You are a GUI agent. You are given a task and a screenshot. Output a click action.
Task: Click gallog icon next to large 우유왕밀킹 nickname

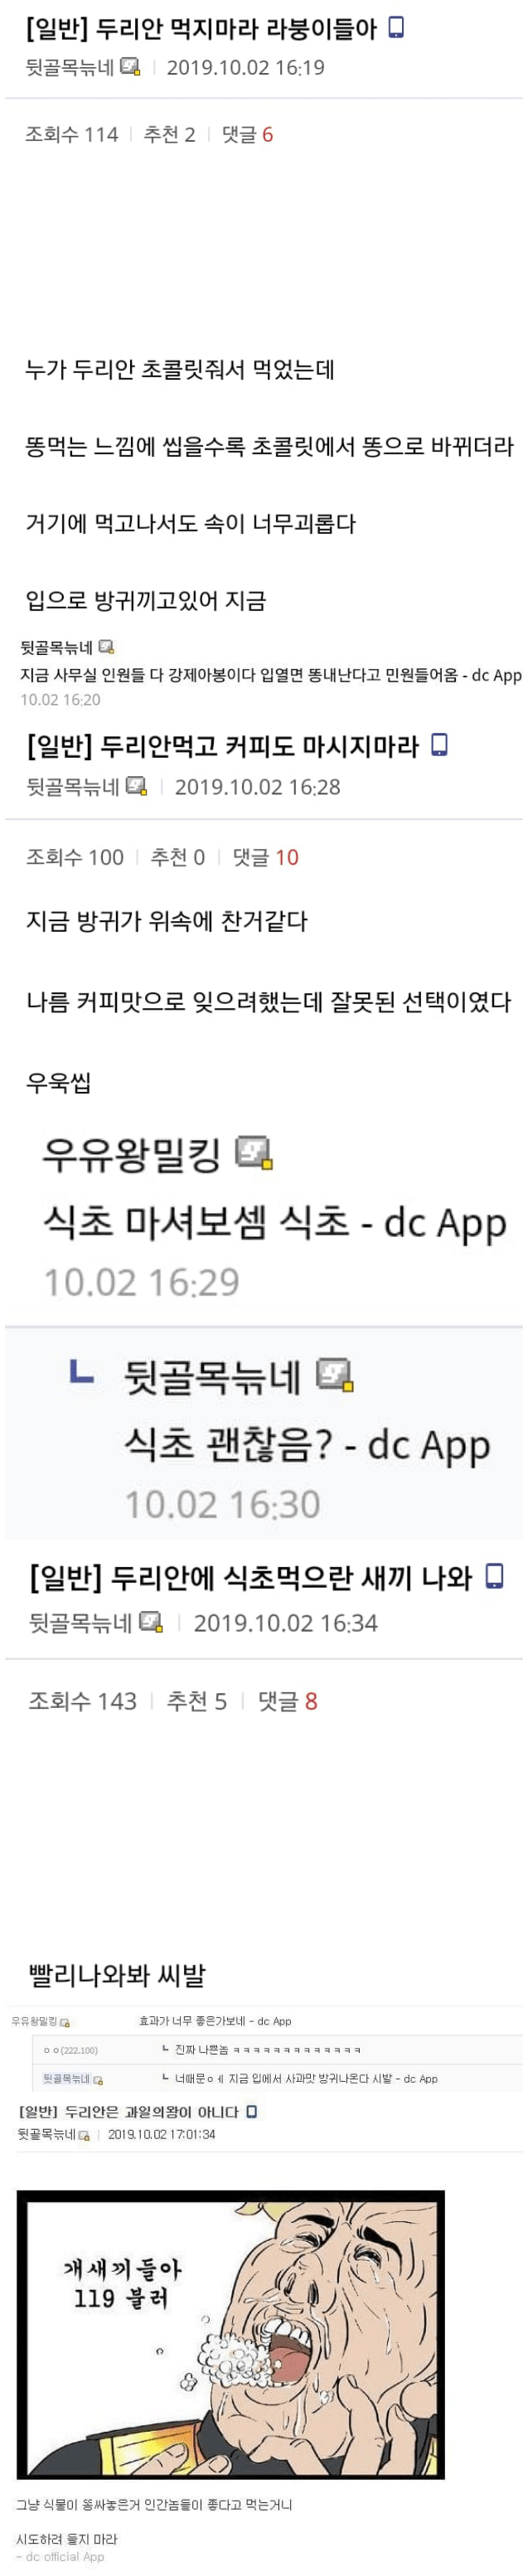click(x=254, y=1152)
